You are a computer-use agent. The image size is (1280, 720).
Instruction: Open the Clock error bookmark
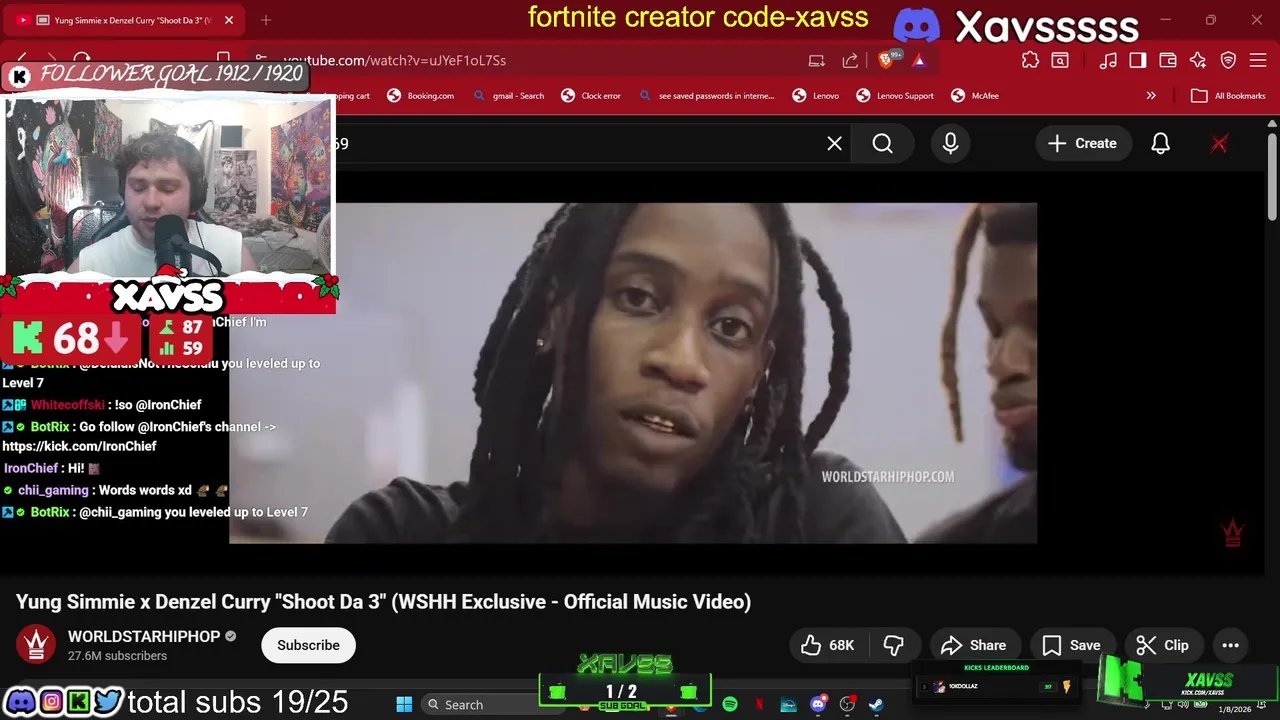[591, 96]
